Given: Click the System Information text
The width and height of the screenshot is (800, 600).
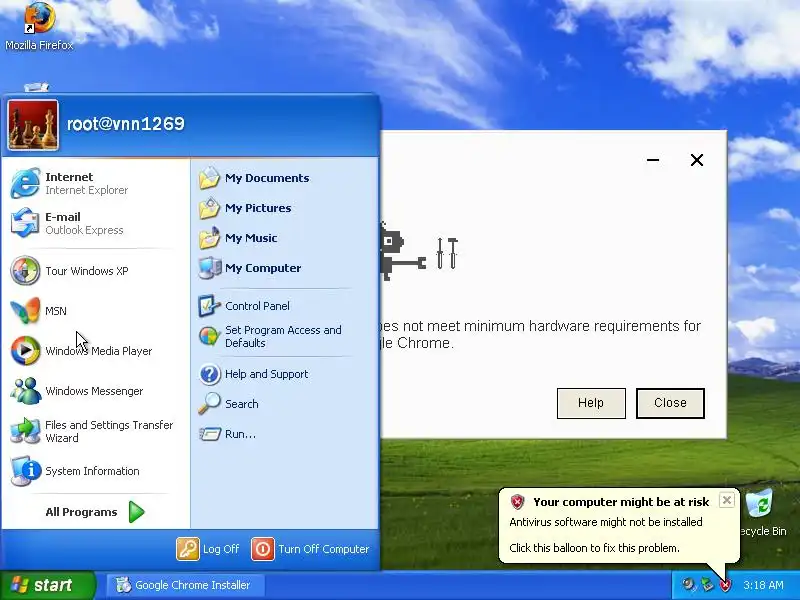Looking at the screenshot, I should tap(92, 471).
